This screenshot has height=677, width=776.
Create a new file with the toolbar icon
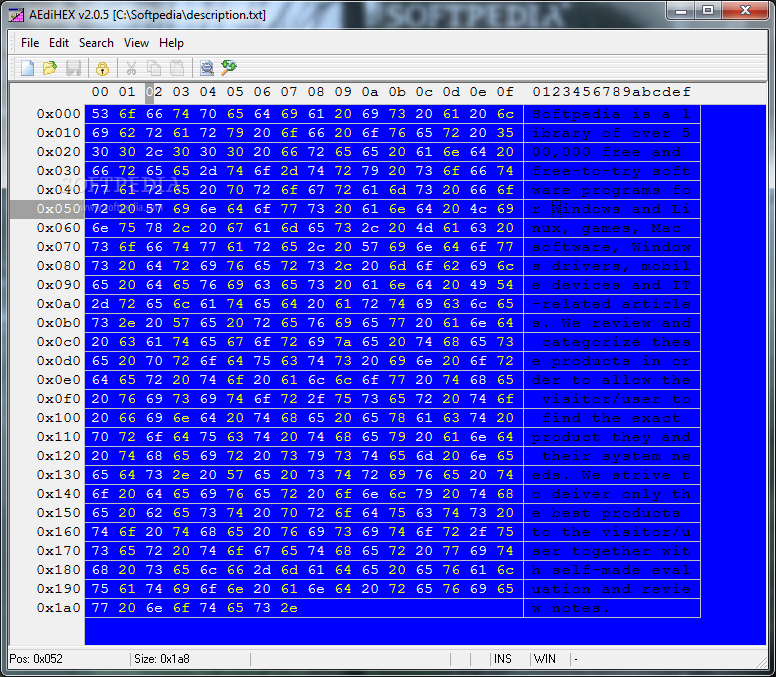coord(27,68)
